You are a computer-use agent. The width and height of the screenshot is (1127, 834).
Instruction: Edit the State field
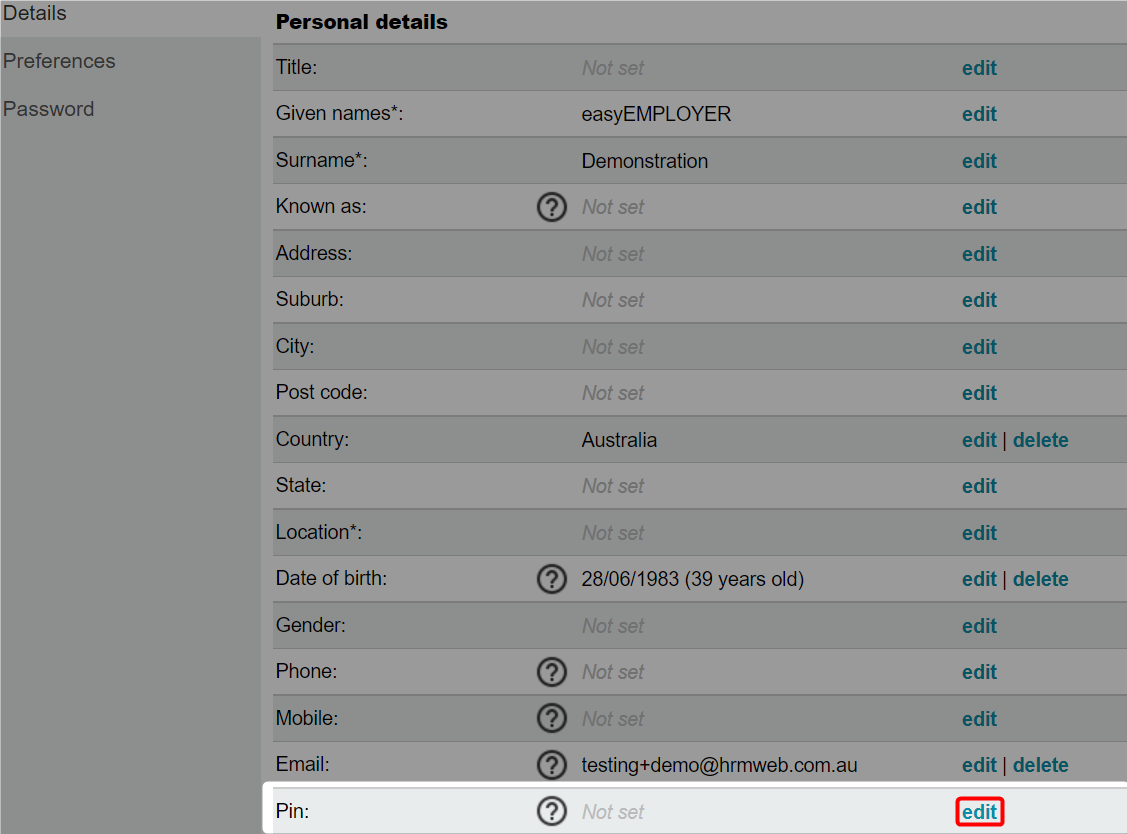click(979, 486)
